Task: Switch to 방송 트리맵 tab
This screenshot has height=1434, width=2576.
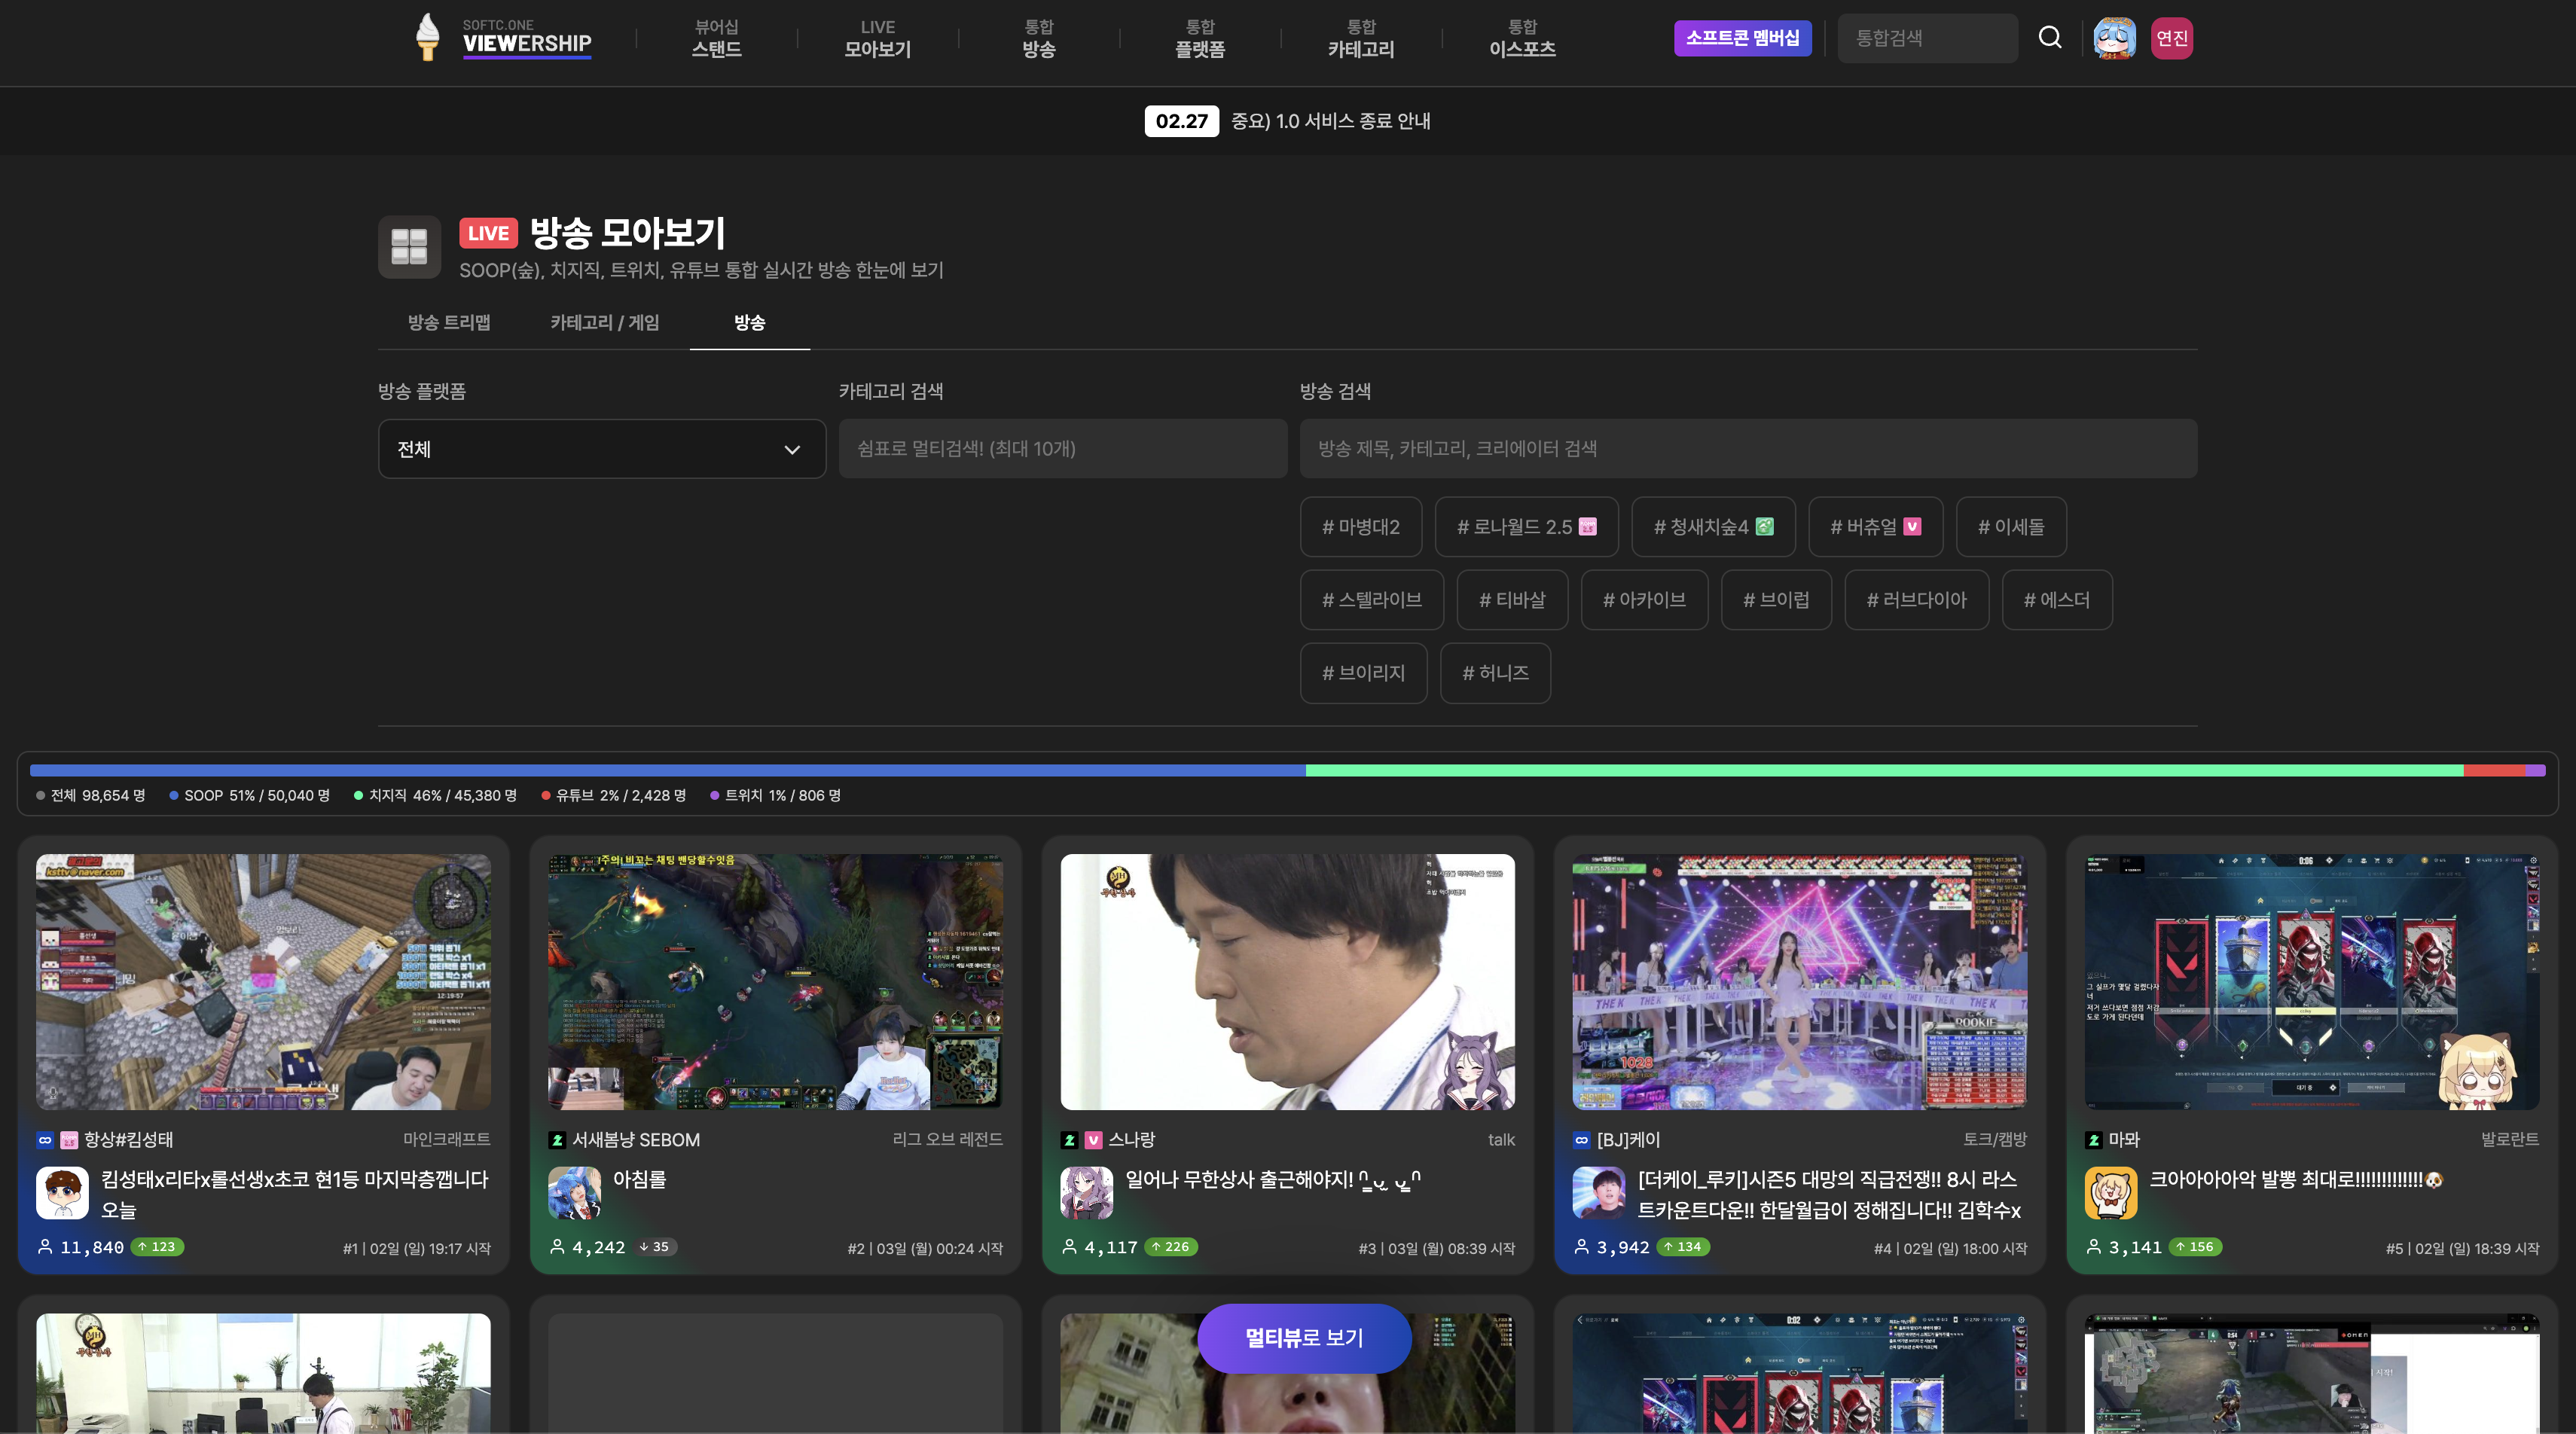Action: point(448,322)
